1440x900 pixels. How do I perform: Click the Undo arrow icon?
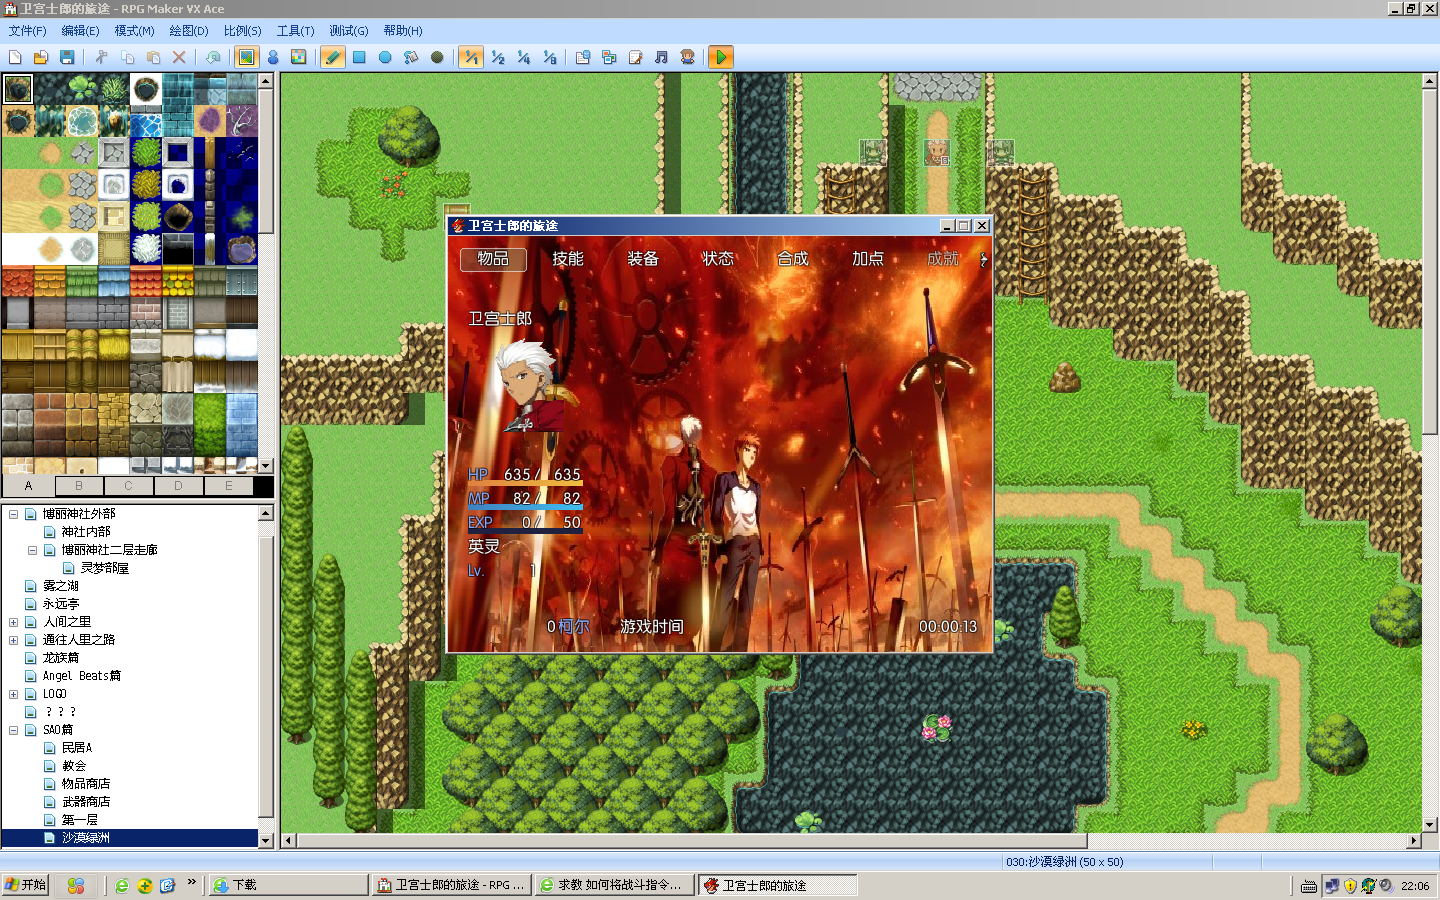pos(213,57)
